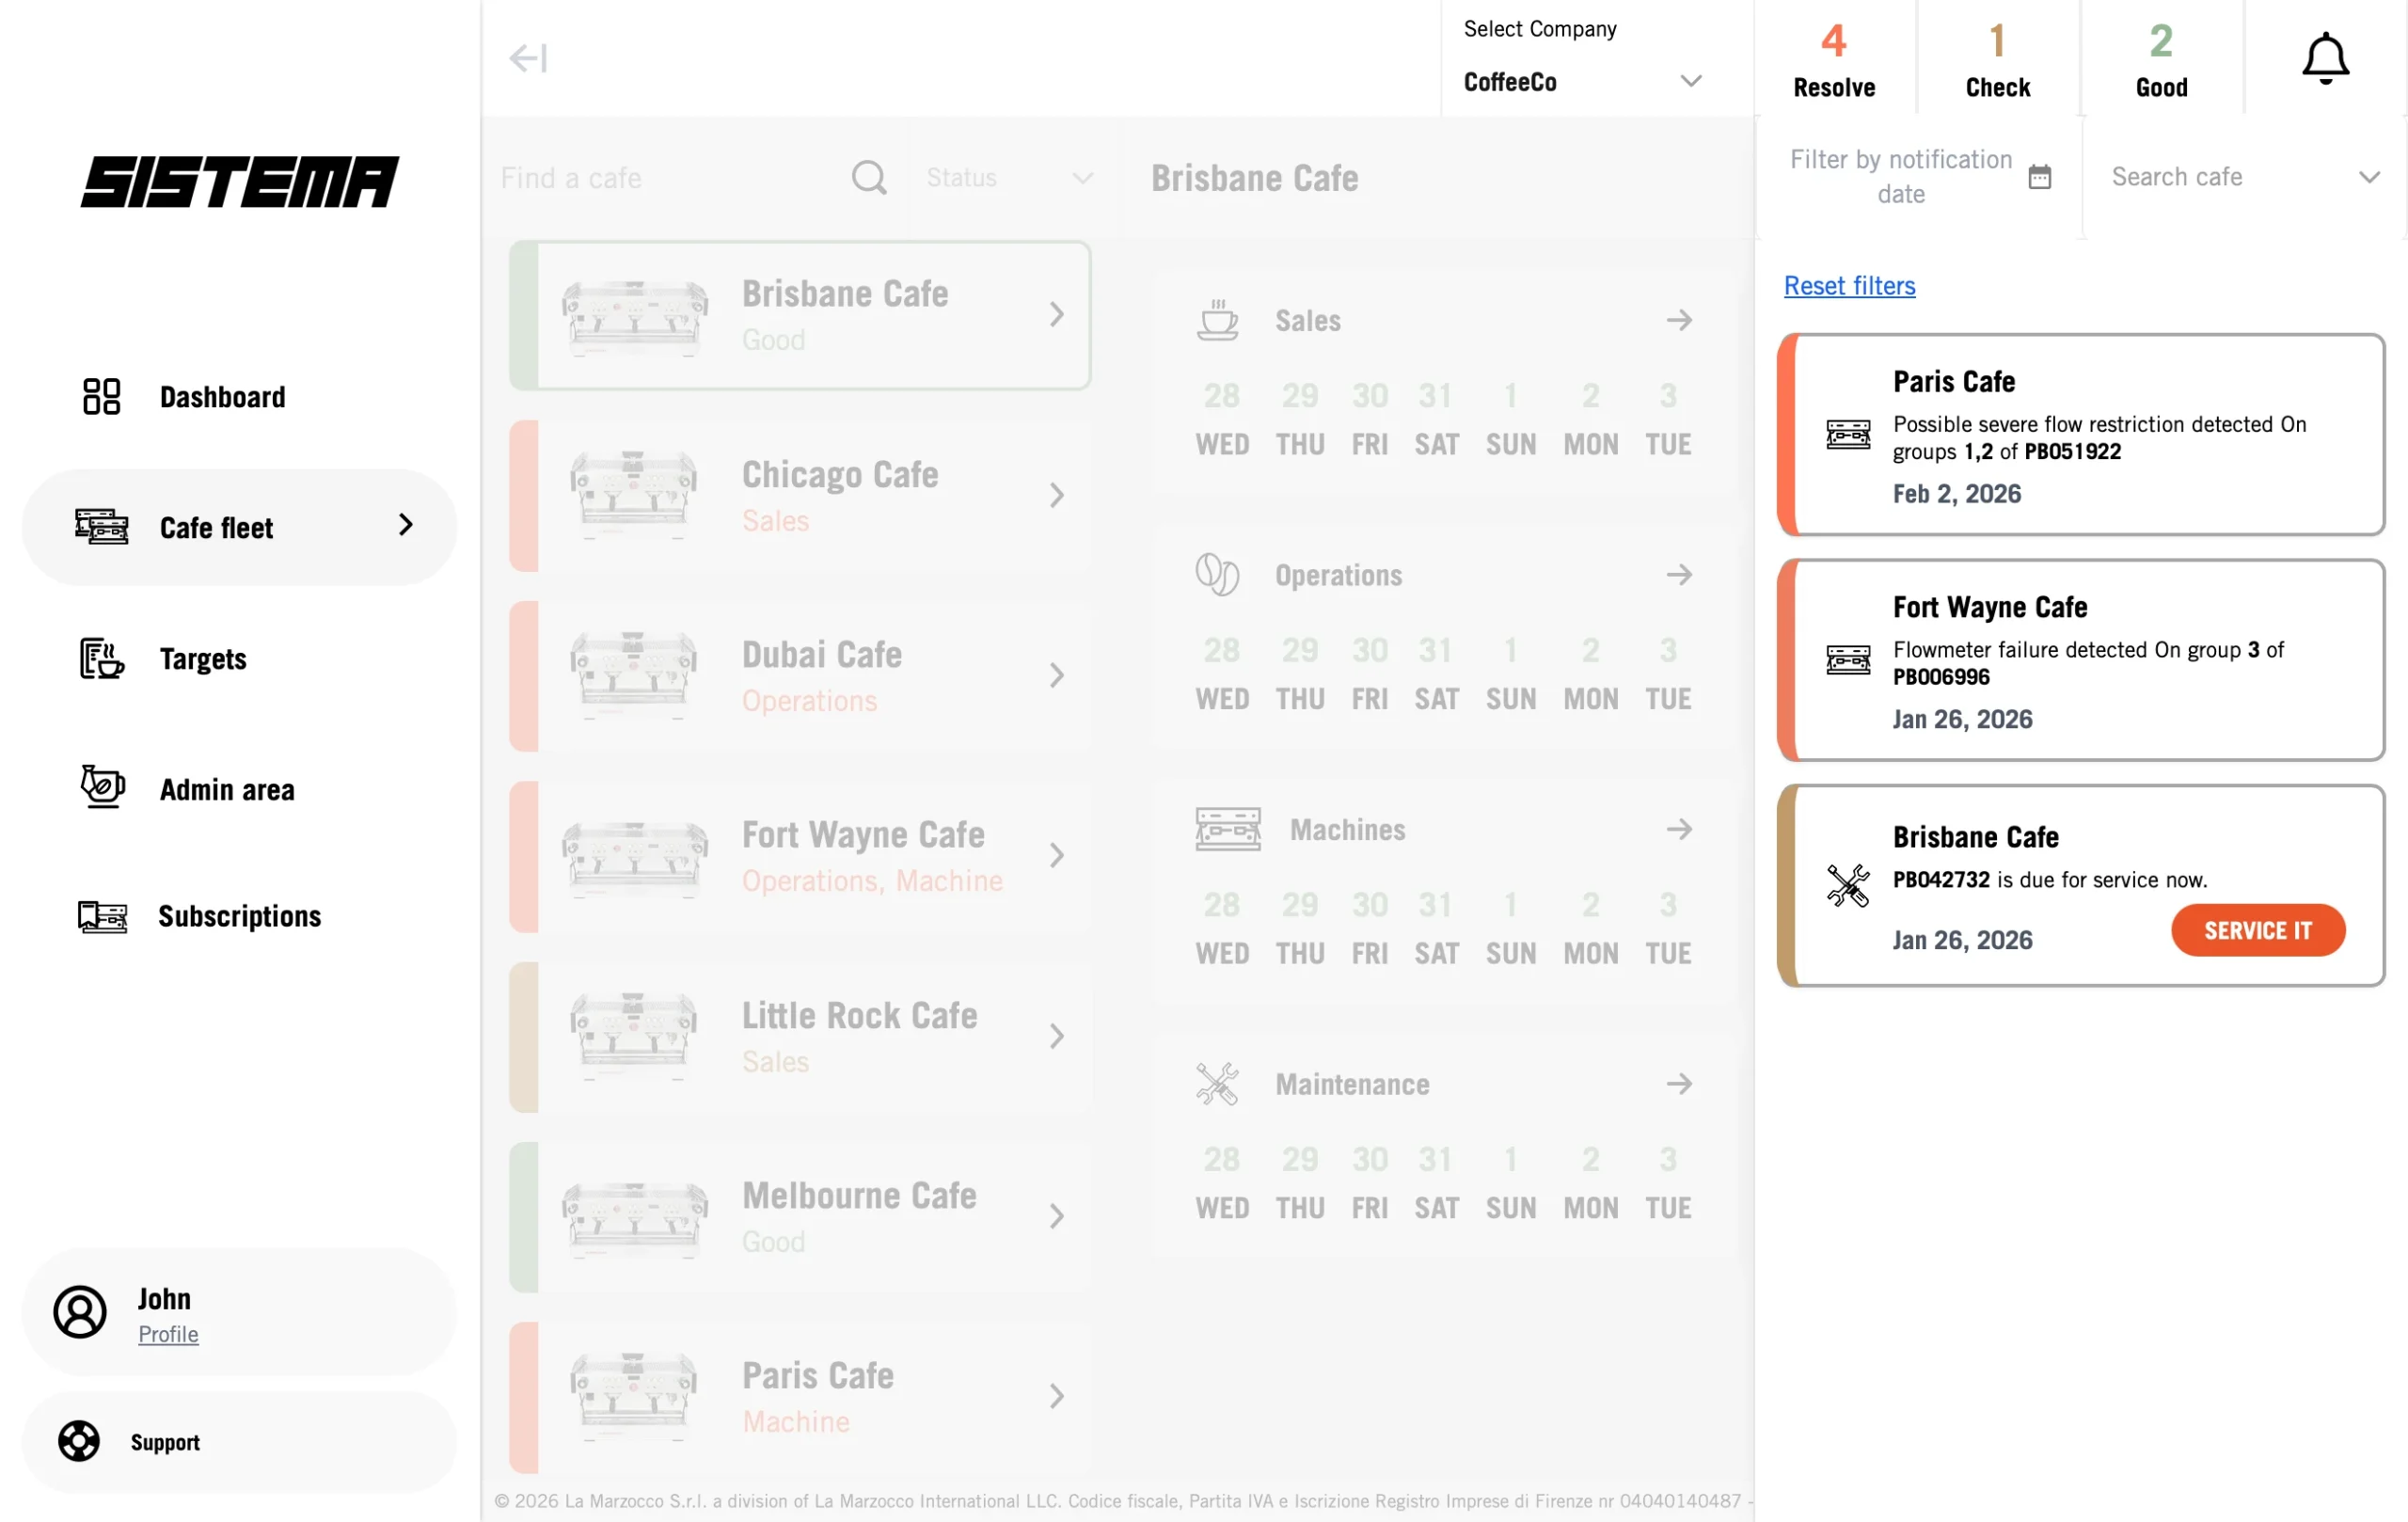Open the calendar for notification date filter
The image size is (2408, 1522).
coord(2042,176)
